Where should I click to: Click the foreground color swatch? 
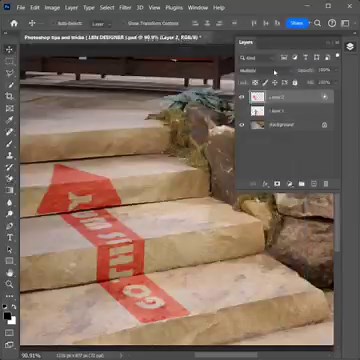(7, 316)
